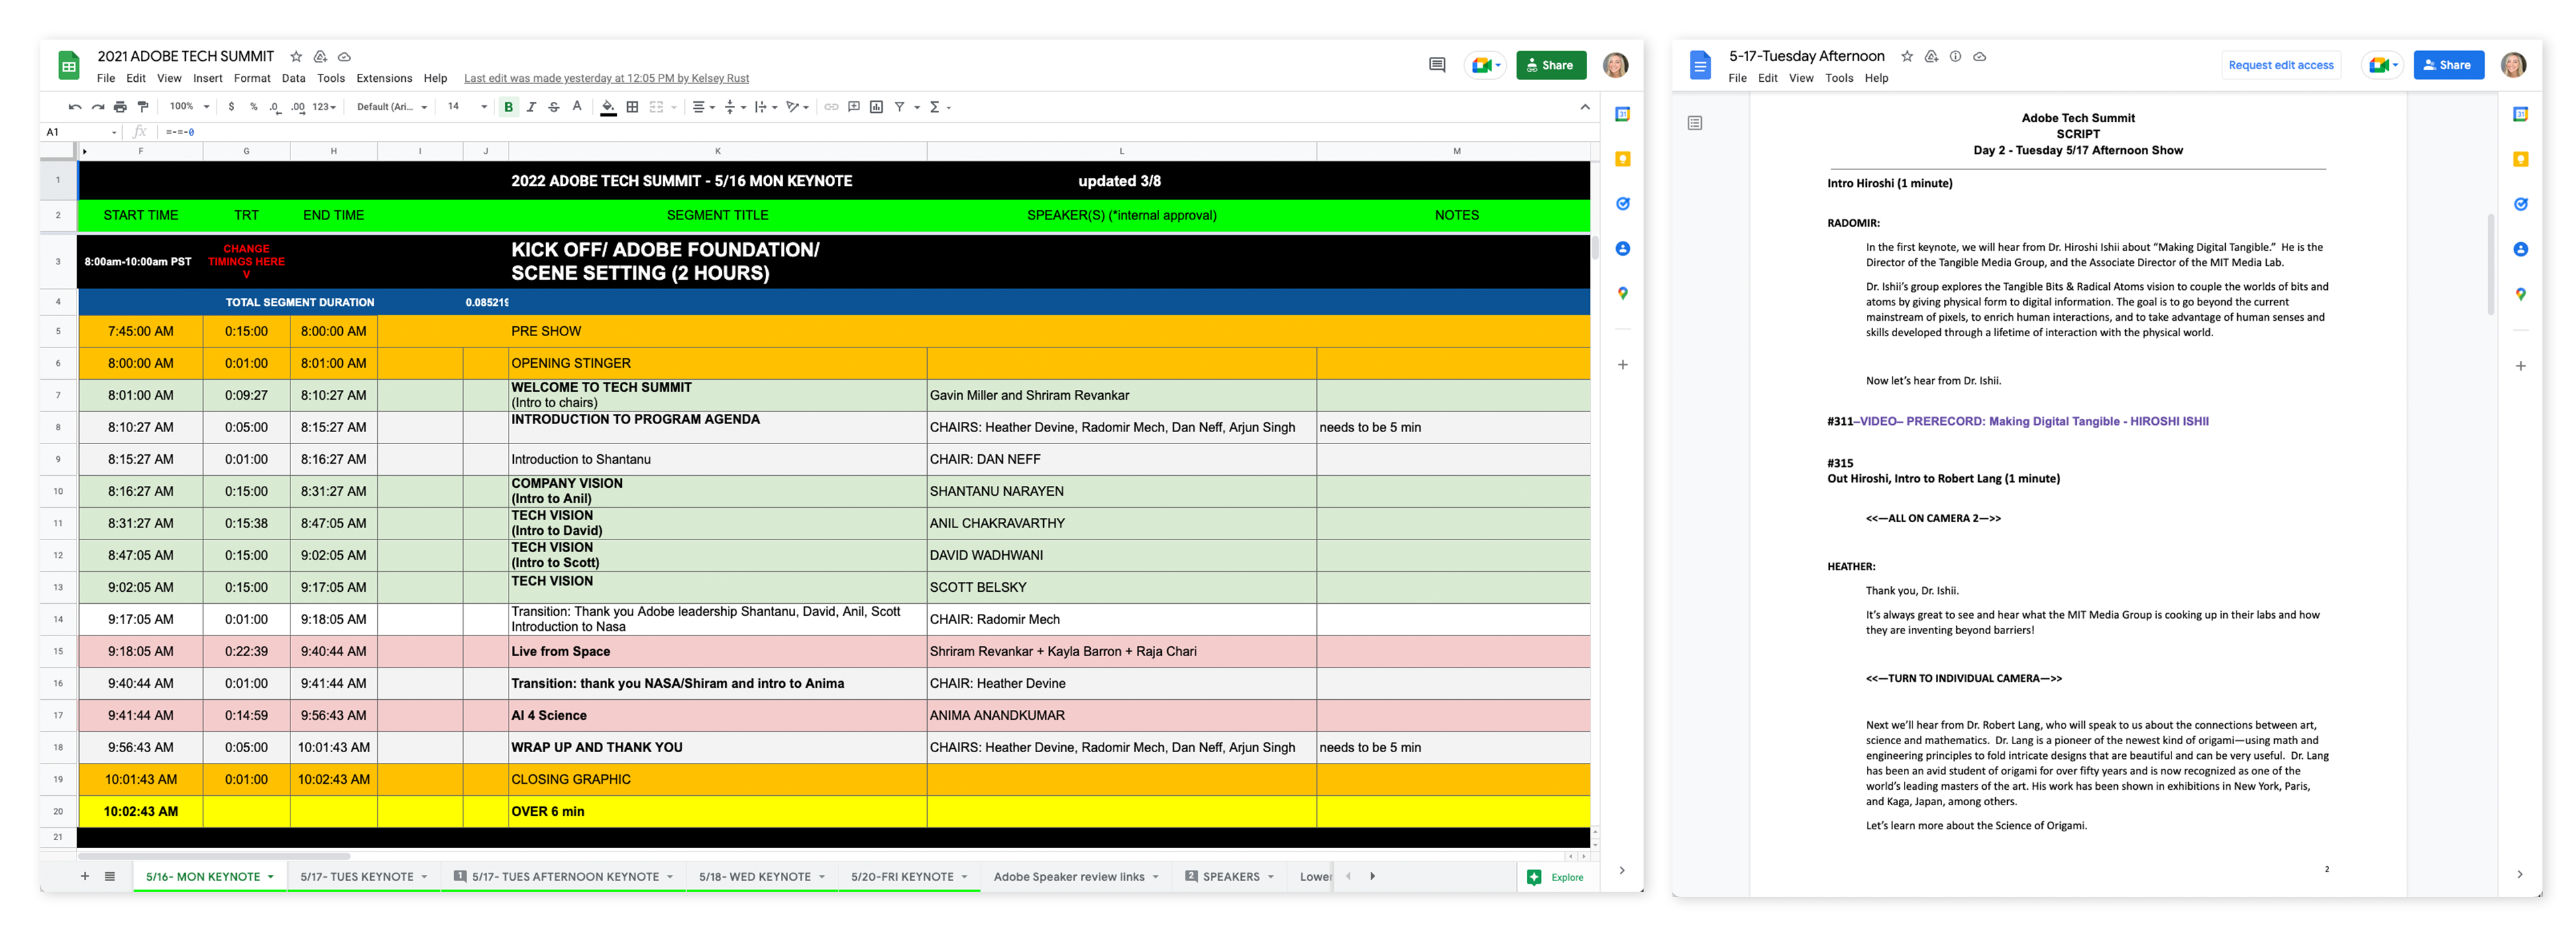This screenshot has width=2576, height=934.
Task: Click the green Share button in Sheets
Action: pyautogui.click(x=1550, y=65)
